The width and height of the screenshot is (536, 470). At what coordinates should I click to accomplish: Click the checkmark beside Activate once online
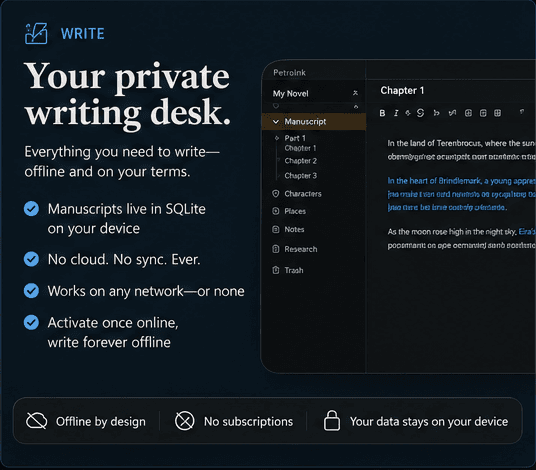[31, 322]
